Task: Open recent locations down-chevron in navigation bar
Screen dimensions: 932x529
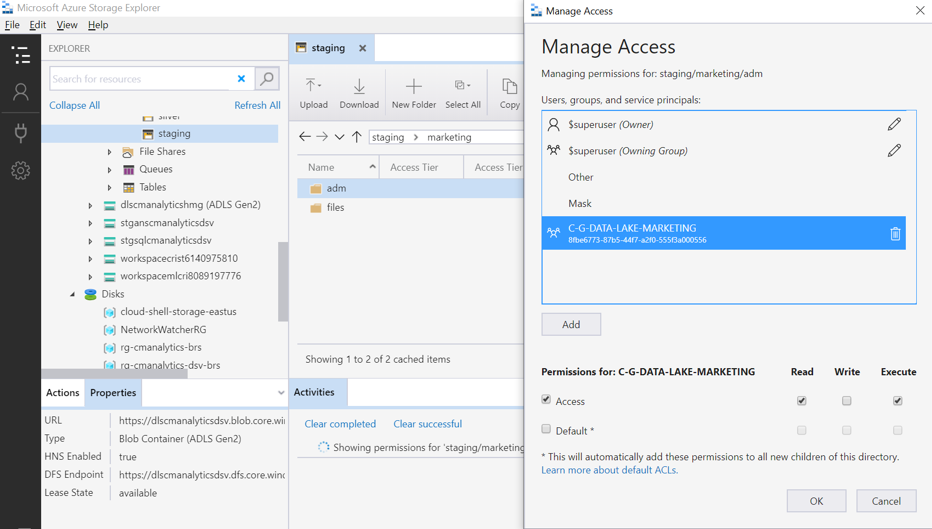Action: [339, 137]
